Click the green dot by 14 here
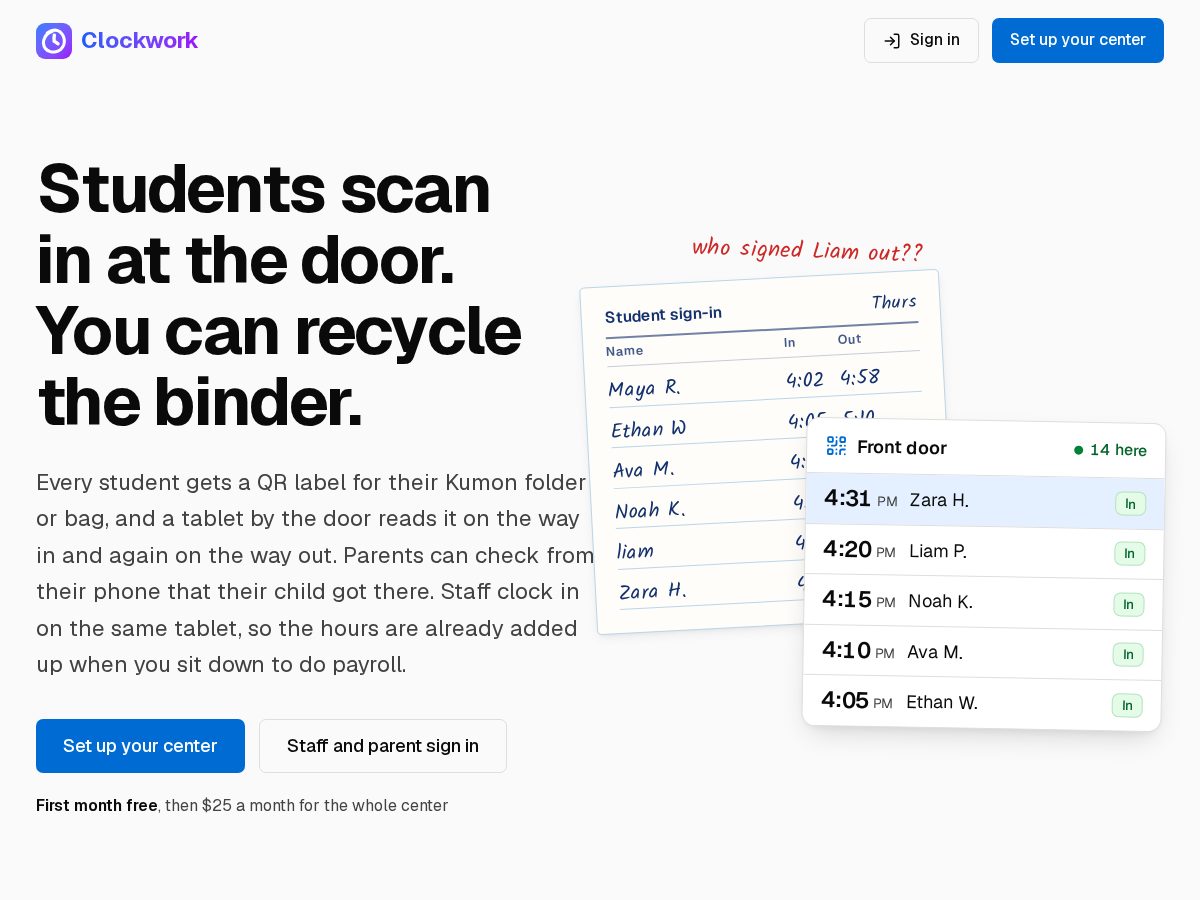 pos(1078,450)
